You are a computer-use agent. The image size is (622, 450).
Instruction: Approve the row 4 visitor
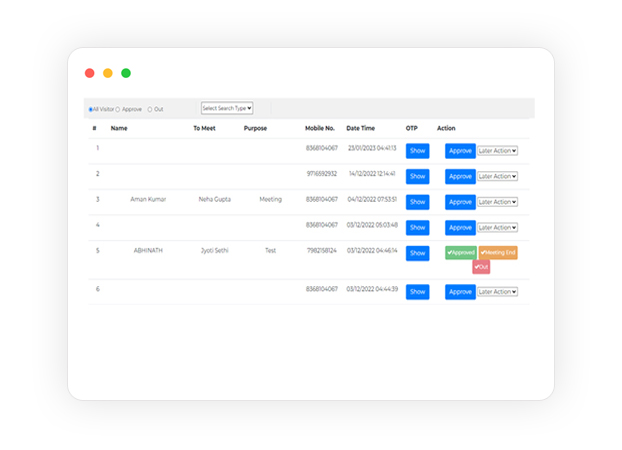[460, 227]
